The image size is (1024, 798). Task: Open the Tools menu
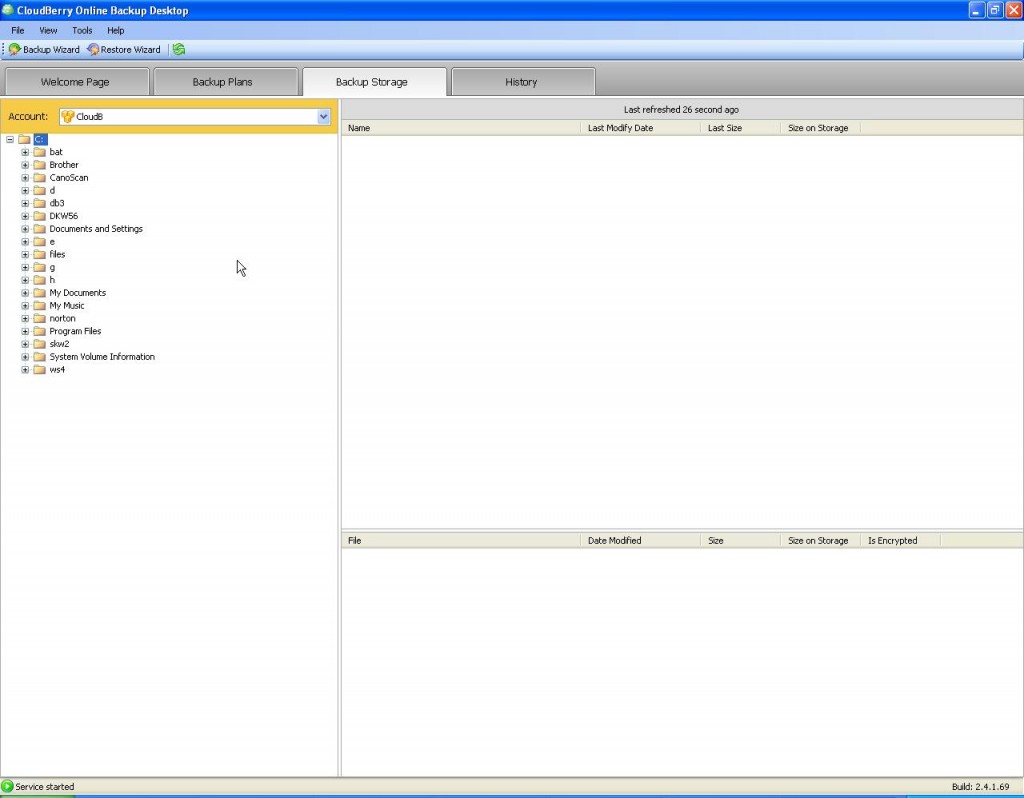[82, 30]
